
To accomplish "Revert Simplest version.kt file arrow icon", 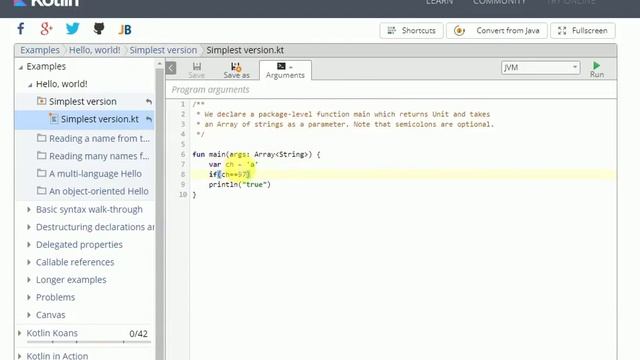I will click(x=149, y=119).
